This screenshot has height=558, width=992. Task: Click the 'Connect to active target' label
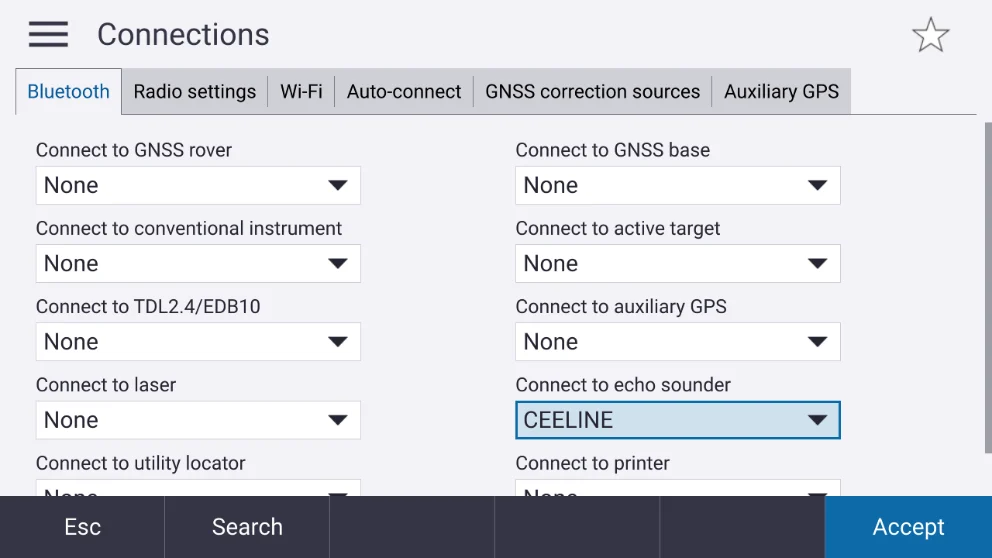(x=617, y=228)
